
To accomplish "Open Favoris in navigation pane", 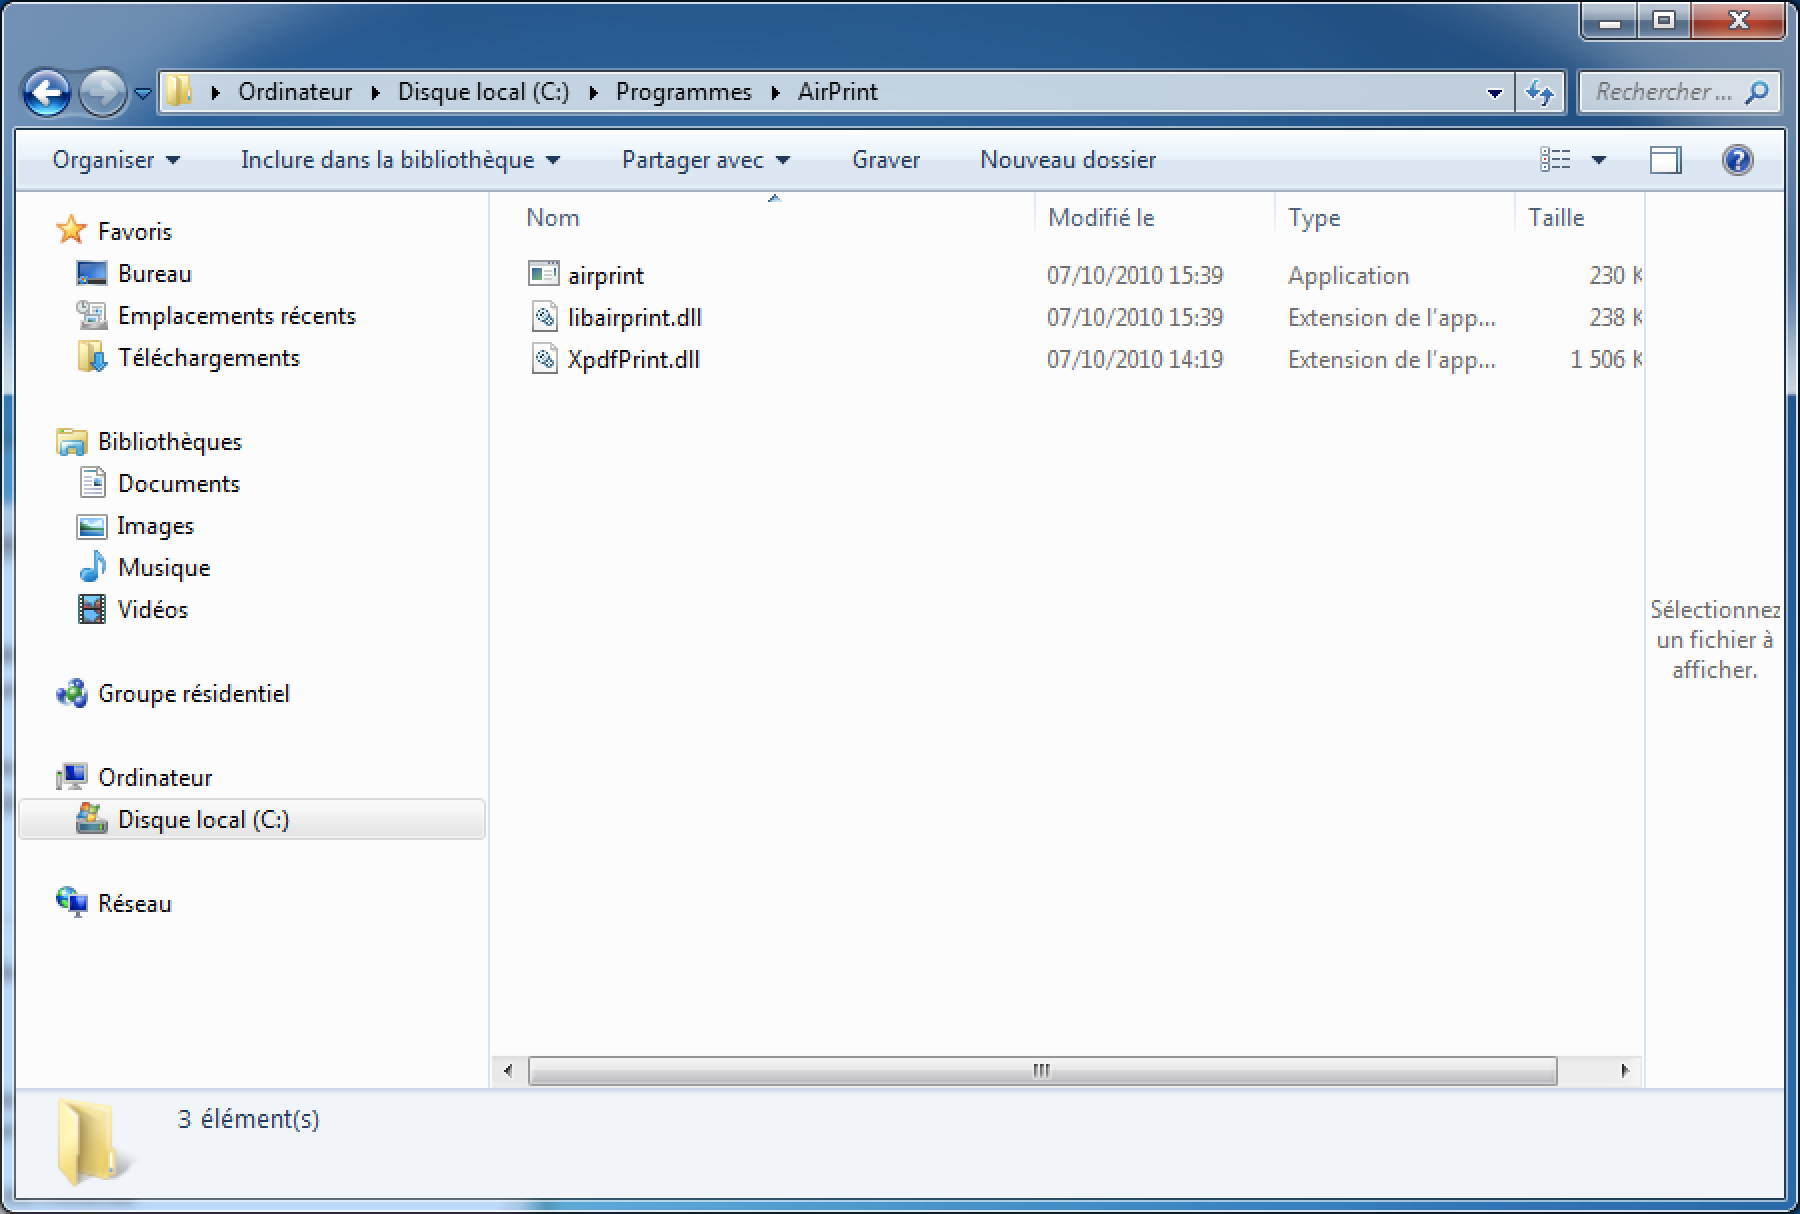I will 135,232.
